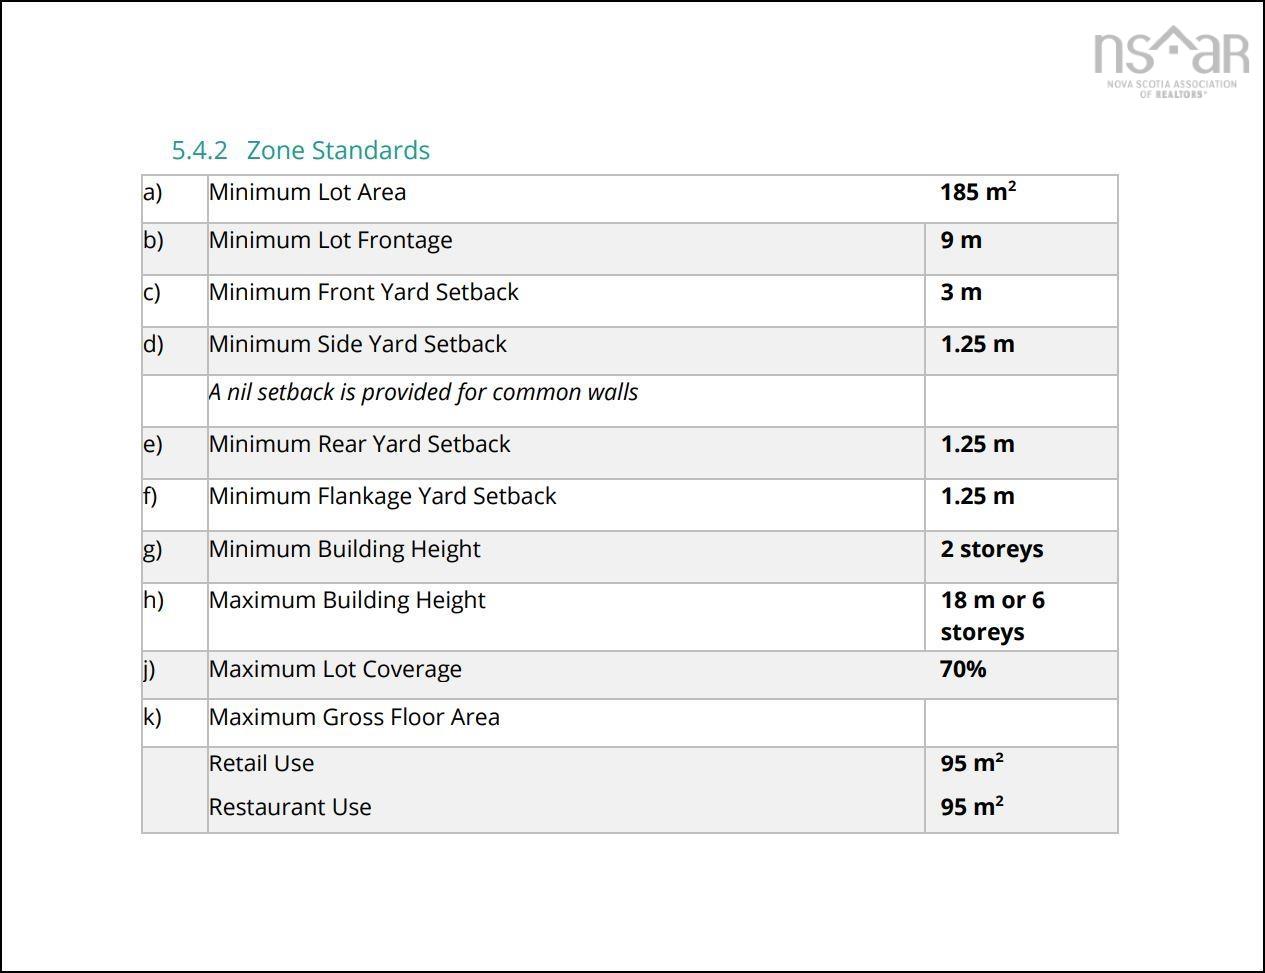Viewport: 1265px width, 973px height.
Task: Click the 185 m² value
Action: (977, 192)
